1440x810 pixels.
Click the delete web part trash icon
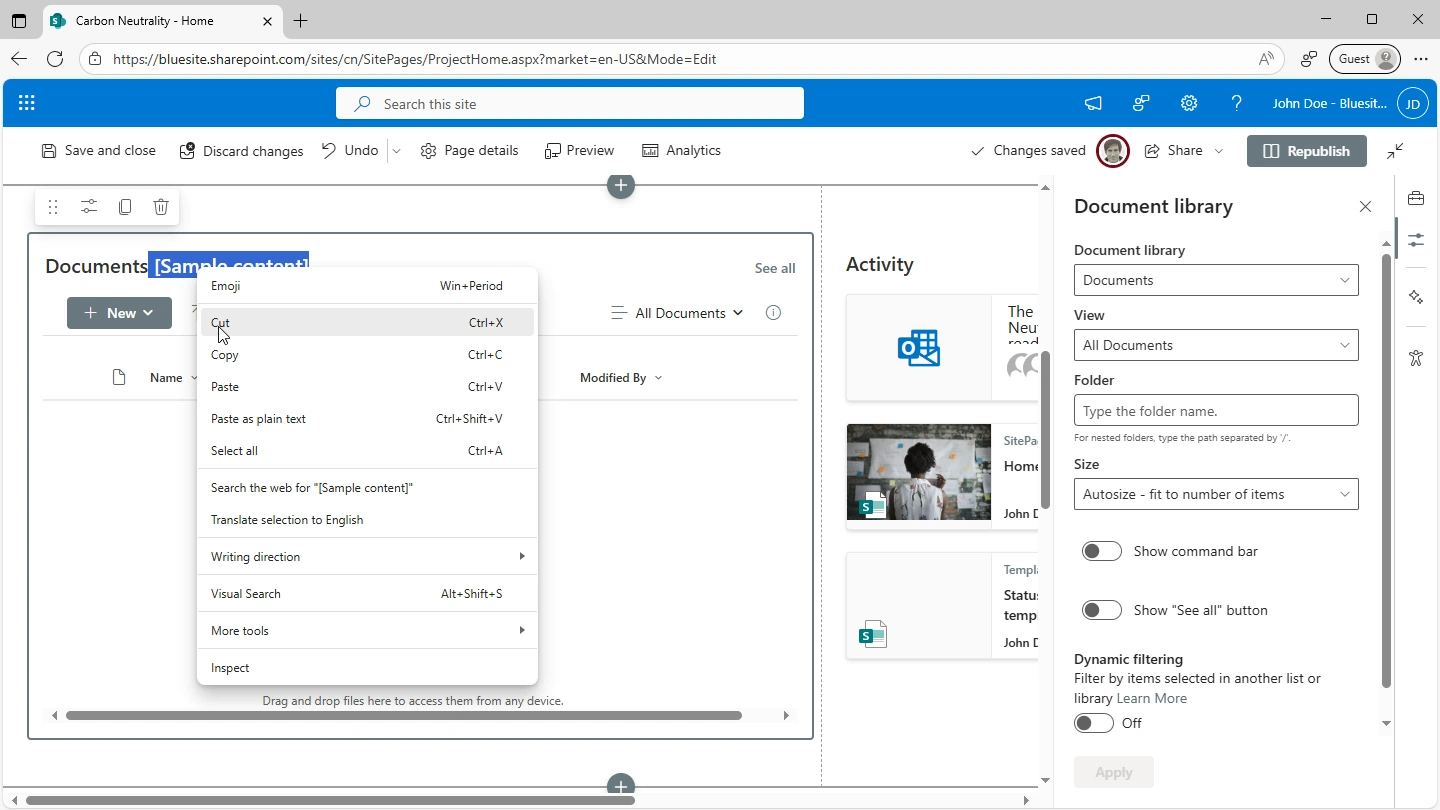[161, 207]
